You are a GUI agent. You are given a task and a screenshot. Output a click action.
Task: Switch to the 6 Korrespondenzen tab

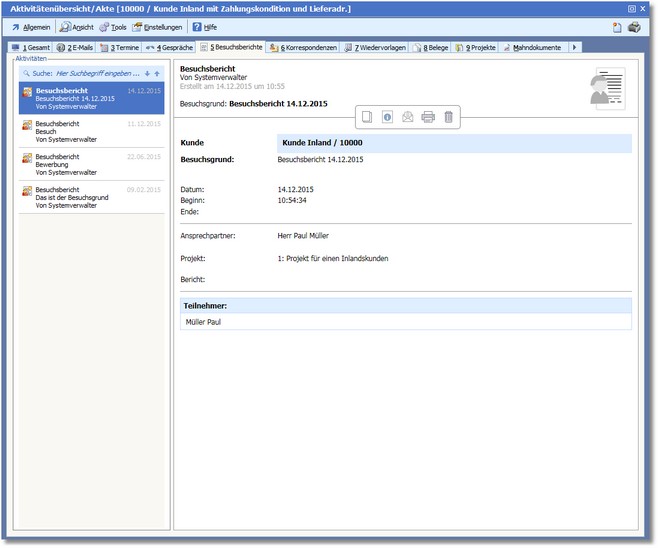point(303,47)
